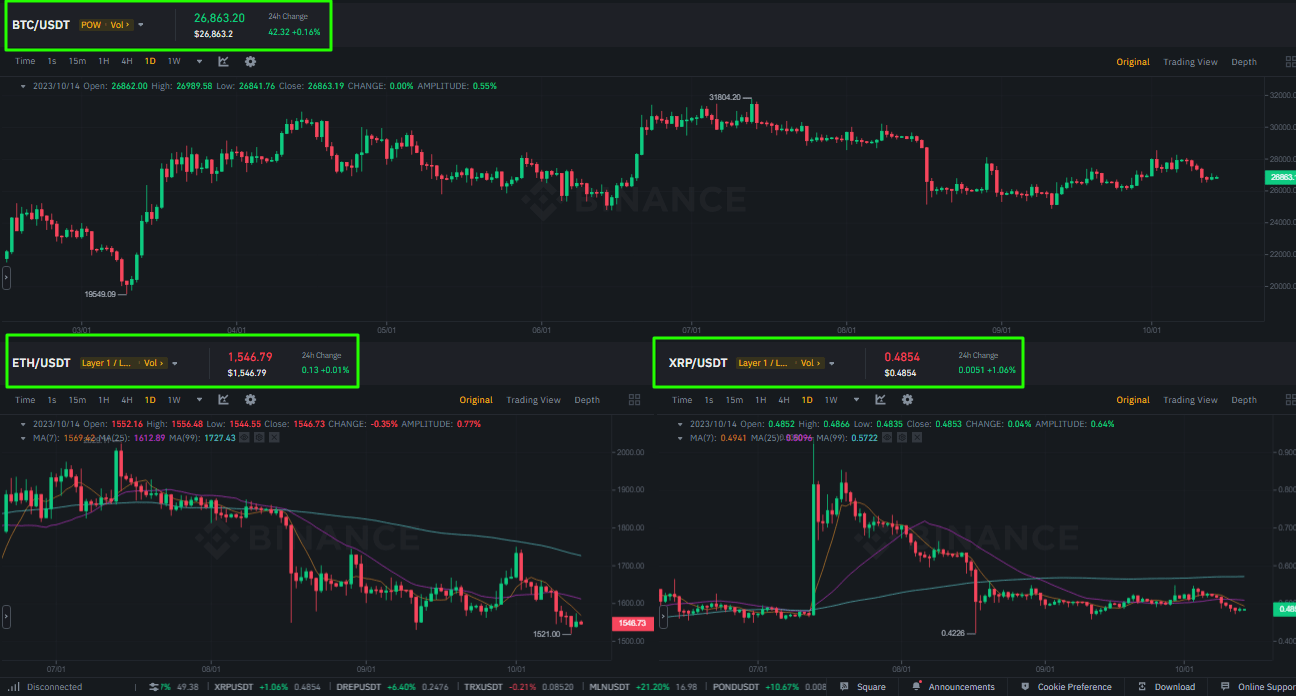Select 4H interval on BTC/USDT chart

click(x=126, y=62)
